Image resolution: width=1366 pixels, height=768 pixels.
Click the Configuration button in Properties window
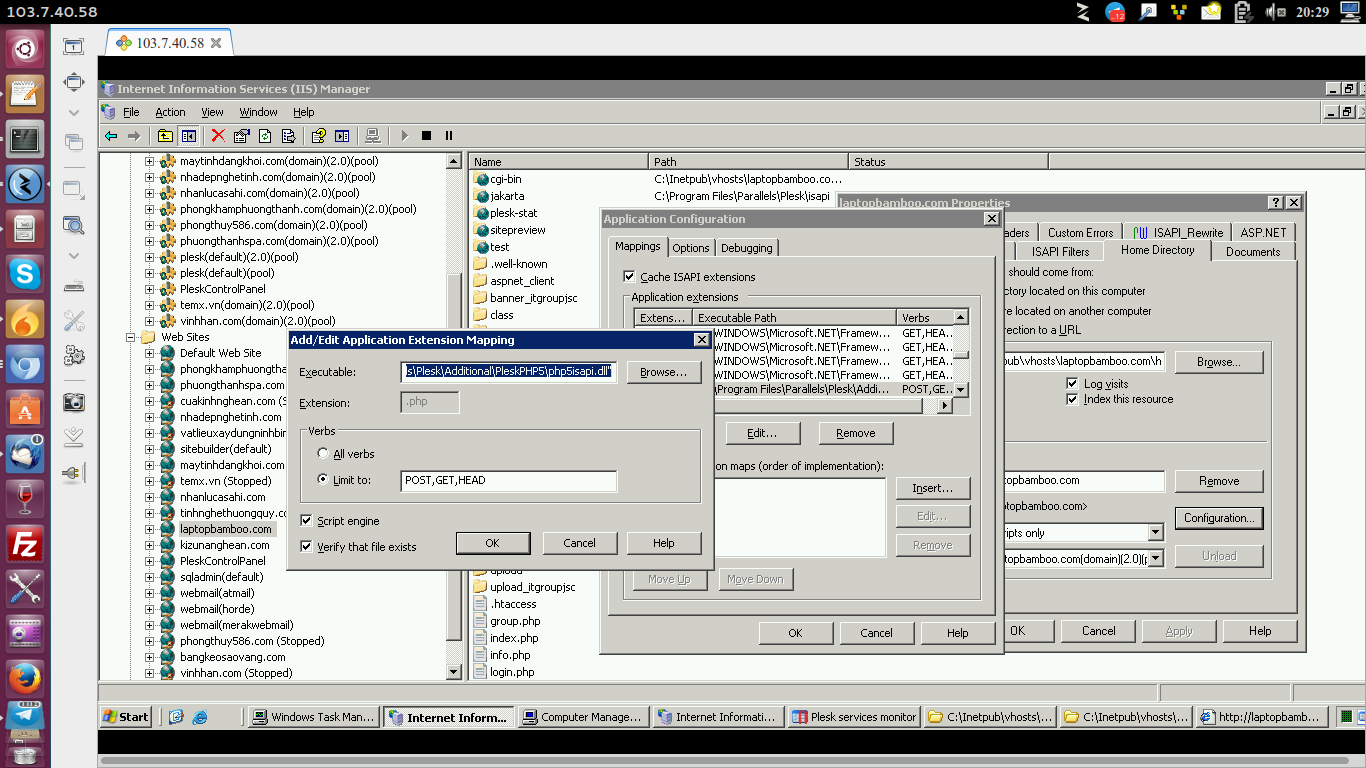coord(1218,518)
